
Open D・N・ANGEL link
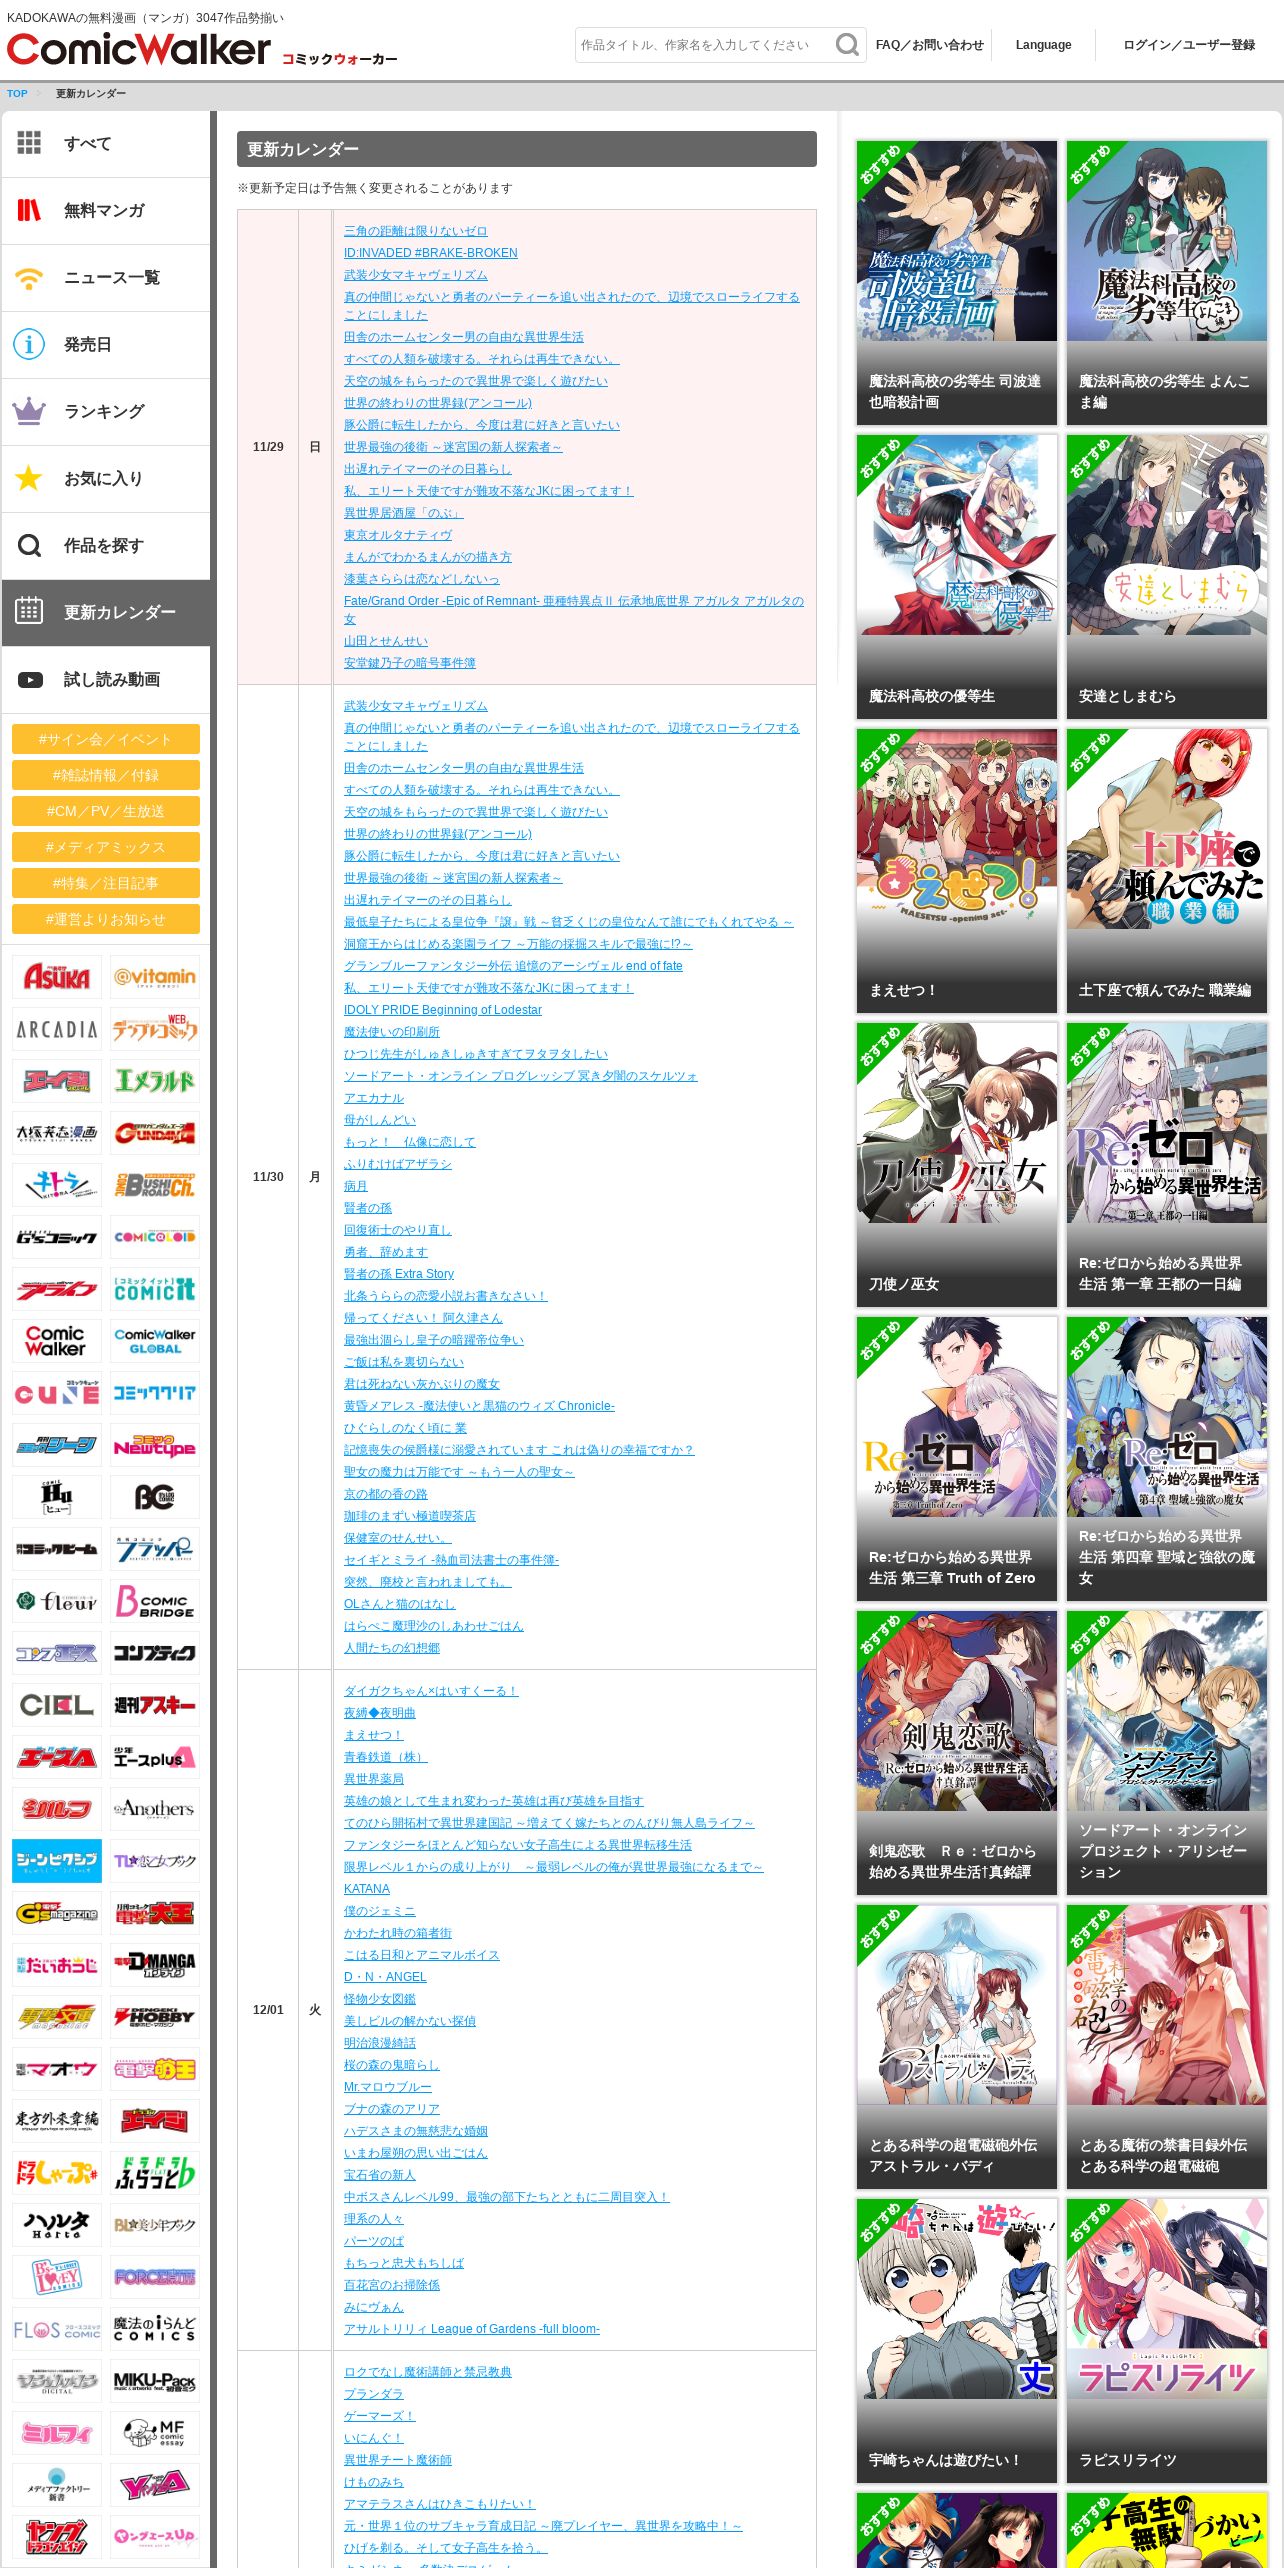tap(385, 1977)
